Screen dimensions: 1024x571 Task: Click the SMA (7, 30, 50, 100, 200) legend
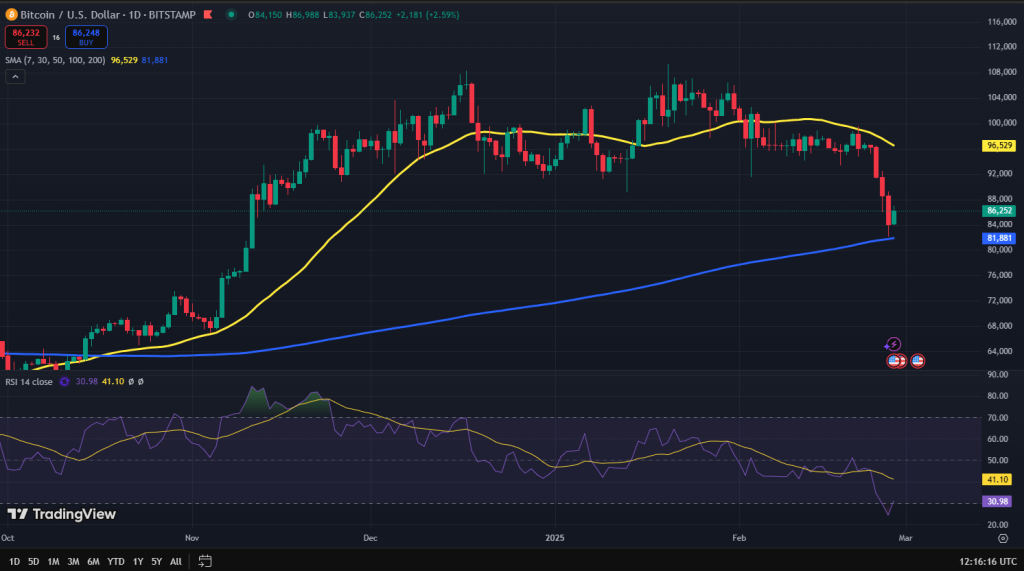[55, 60]
